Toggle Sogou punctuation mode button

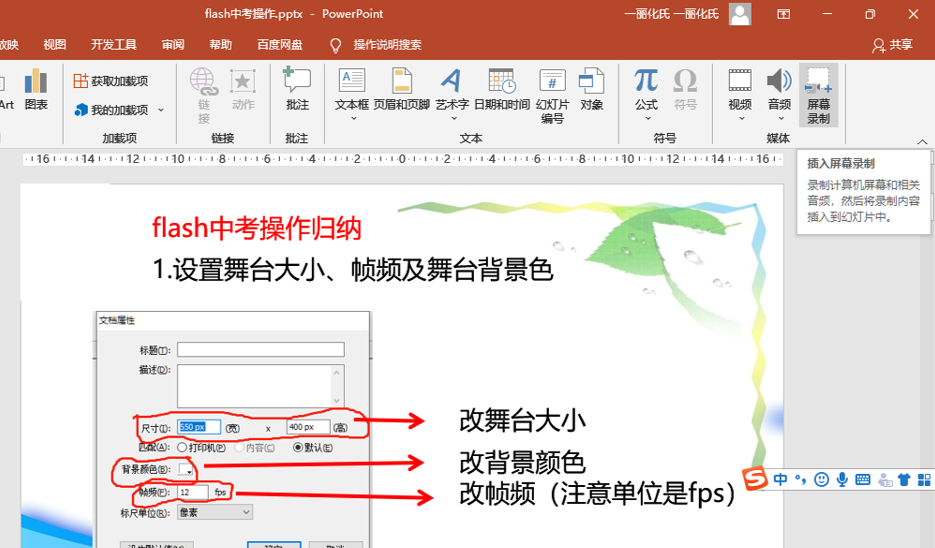point(800,479)
